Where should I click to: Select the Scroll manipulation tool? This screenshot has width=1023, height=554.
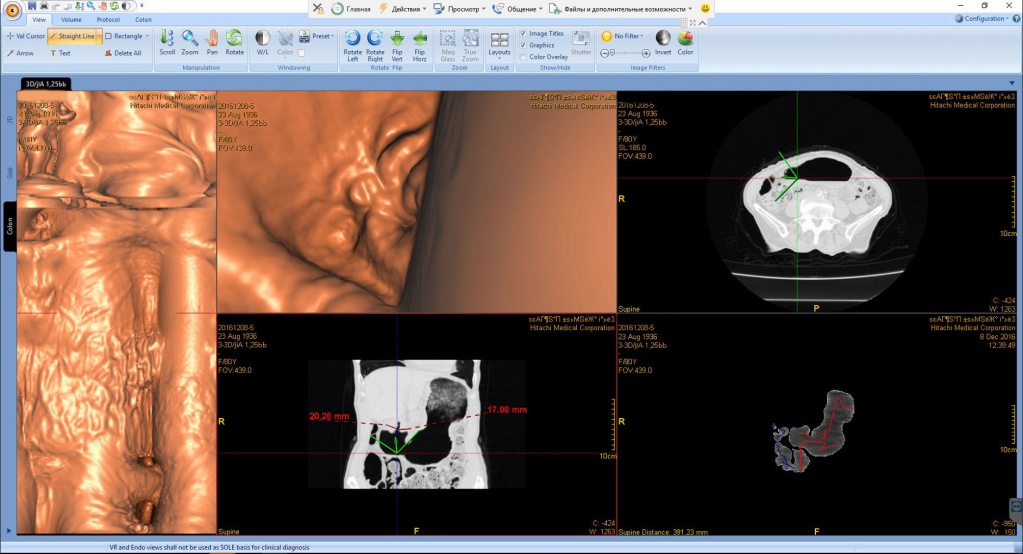coord(167,41)
